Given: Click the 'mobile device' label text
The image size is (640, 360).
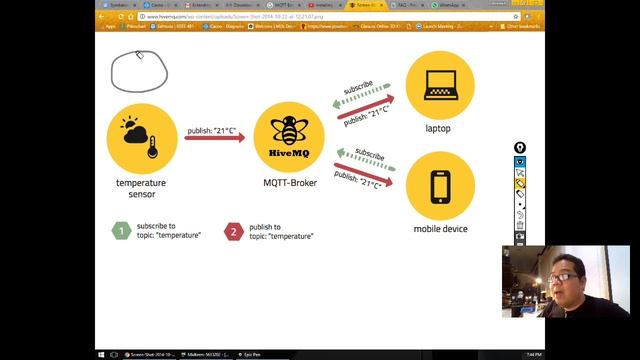Looking at the screenshot, I should click(x=440, y=229).
